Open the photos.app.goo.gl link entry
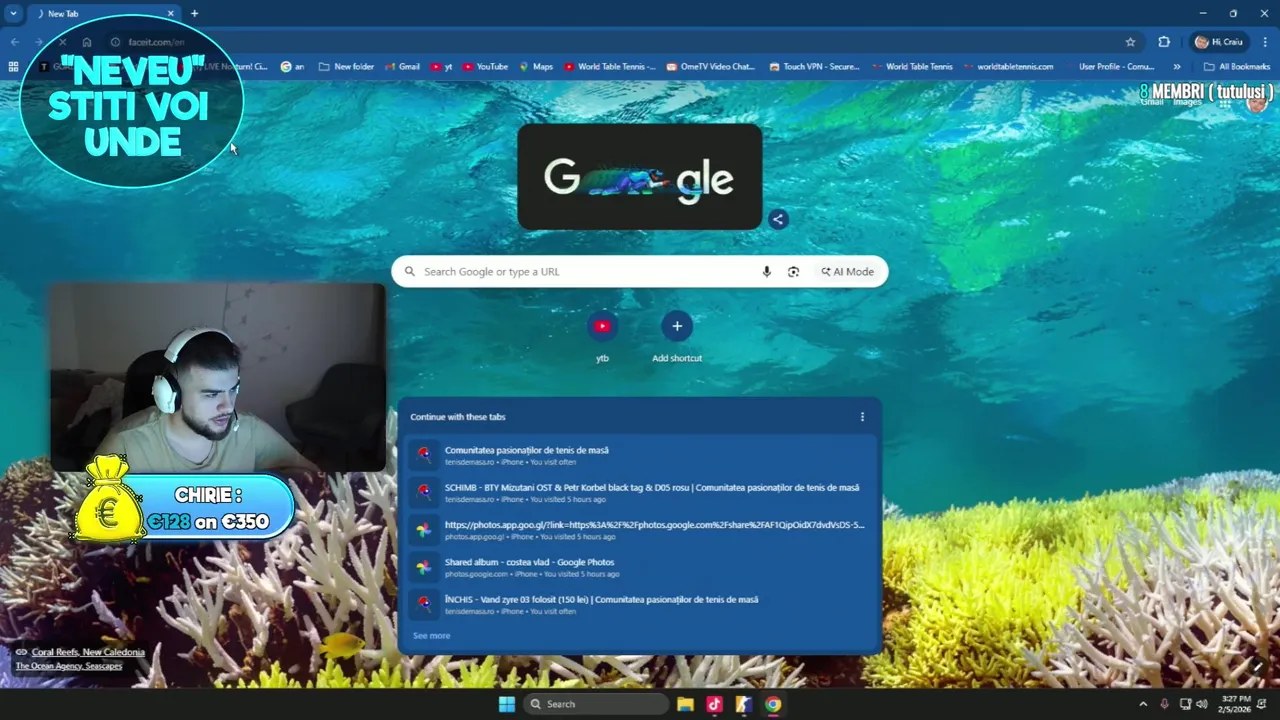The image size is (1280, 720). pyautogui.click(x=640, y=530)
